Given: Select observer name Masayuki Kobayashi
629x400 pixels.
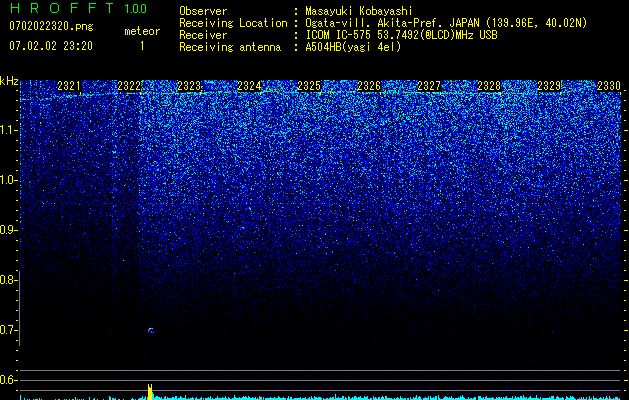Looking at the screenshot, I should click(x=359, y=11).
